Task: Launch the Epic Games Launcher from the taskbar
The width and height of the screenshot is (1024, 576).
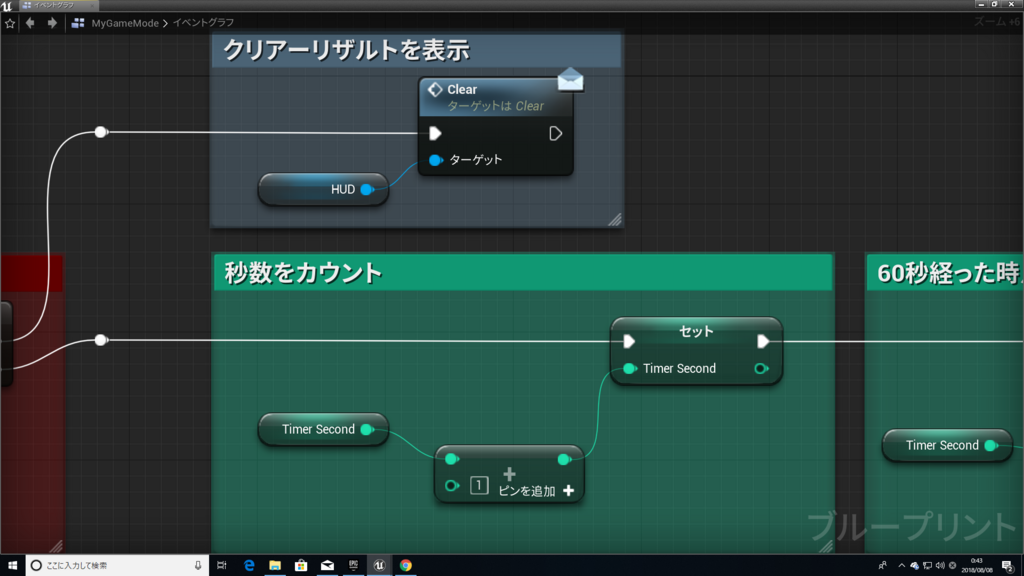Action: (352, 566)
